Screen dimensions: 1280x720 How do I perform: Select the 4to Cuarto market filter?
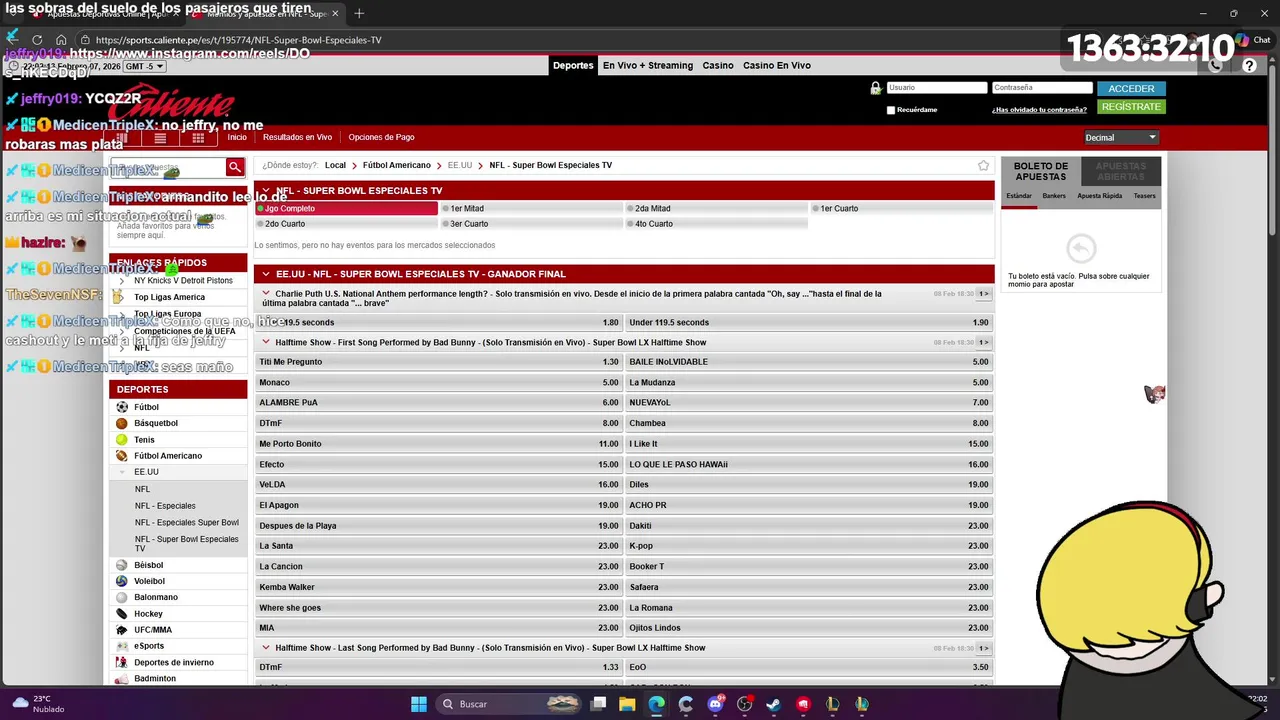(716, 224)
